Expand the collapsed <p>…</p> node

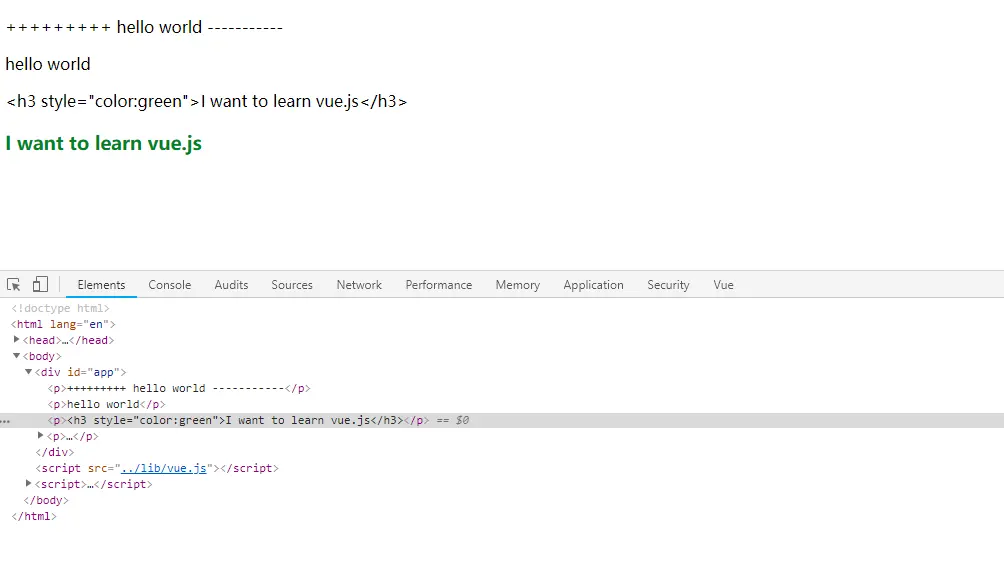click(40, 436)
